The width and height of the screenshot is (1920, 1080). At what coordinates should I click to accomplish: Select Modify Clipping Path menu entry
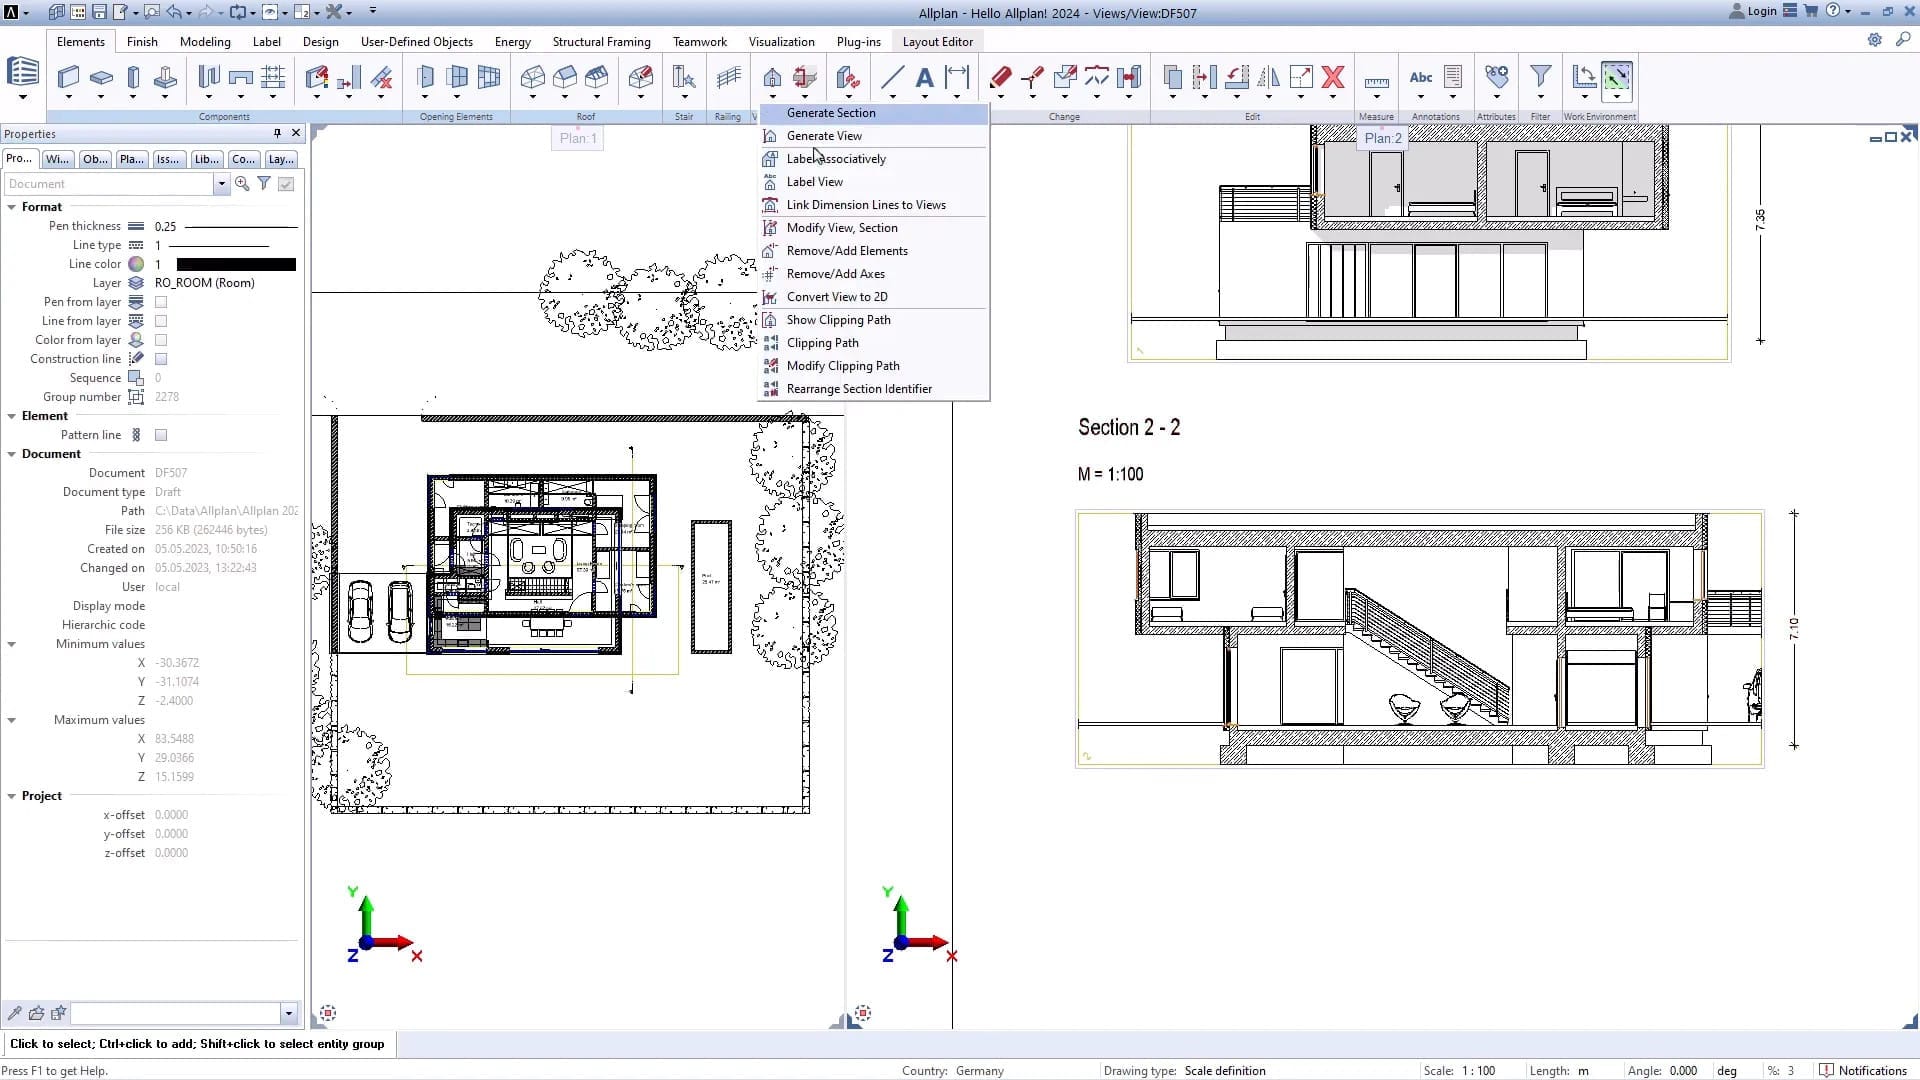842,366
